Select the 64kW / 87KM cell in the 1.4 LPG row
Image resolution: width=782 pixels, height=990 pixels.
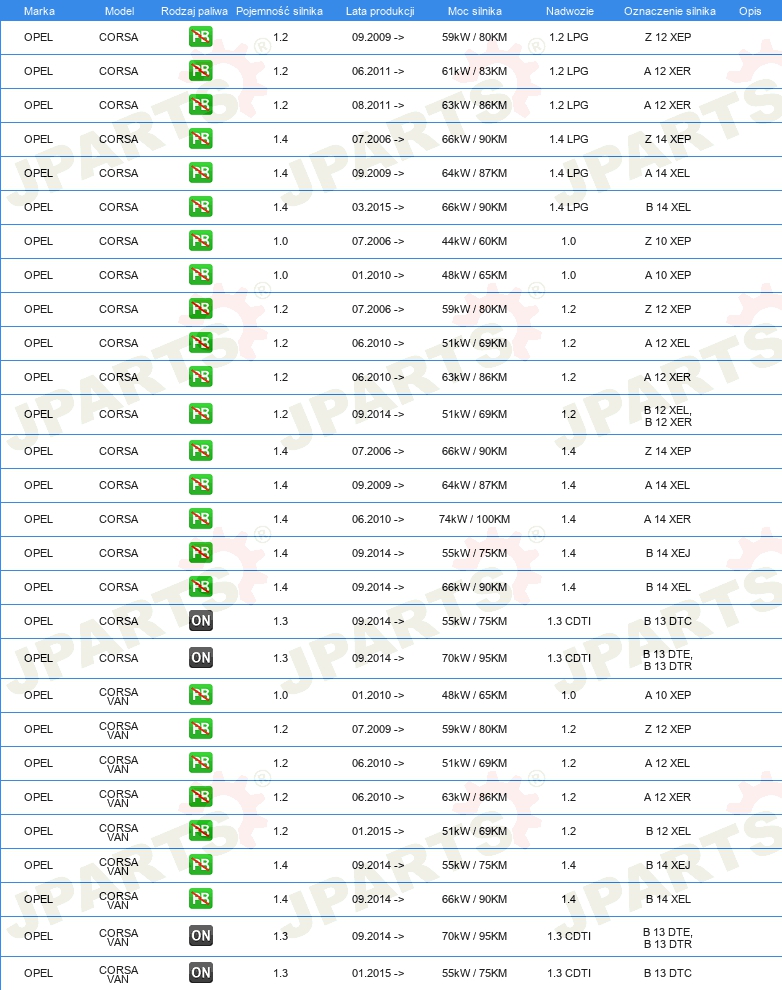pyautogui.click(x=475, y=173)
